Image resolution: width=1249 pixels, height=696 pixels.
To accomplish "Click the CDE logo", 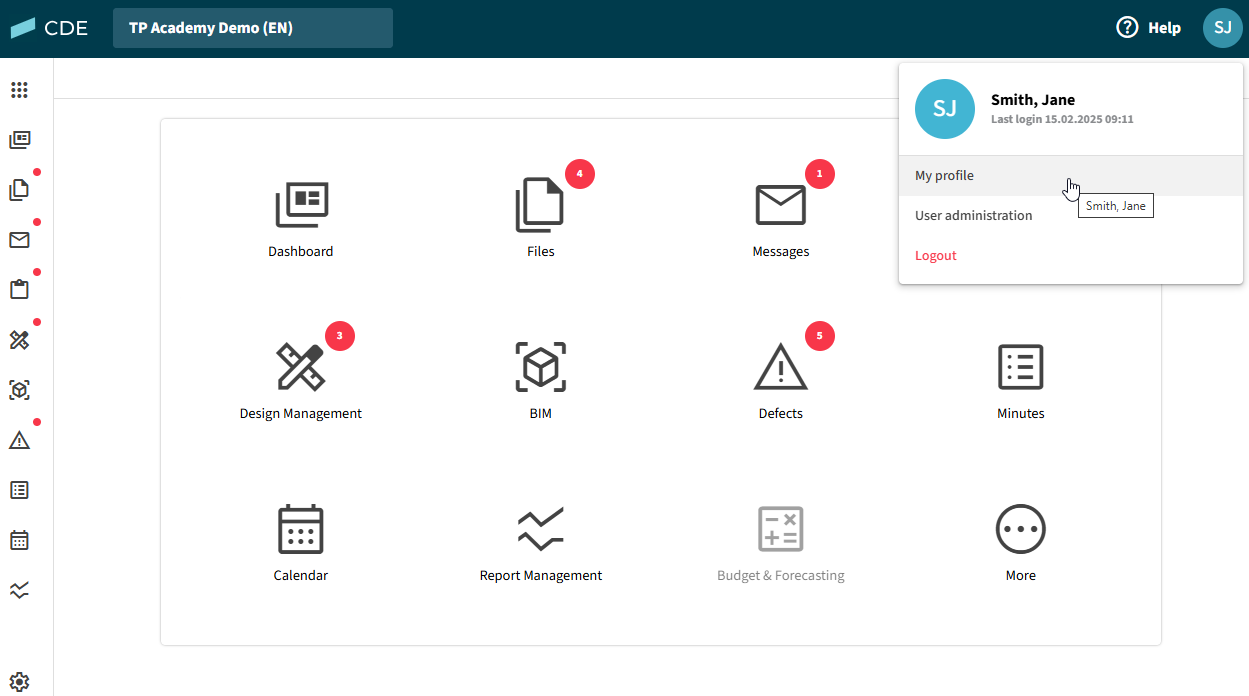I will coord(50,28).
